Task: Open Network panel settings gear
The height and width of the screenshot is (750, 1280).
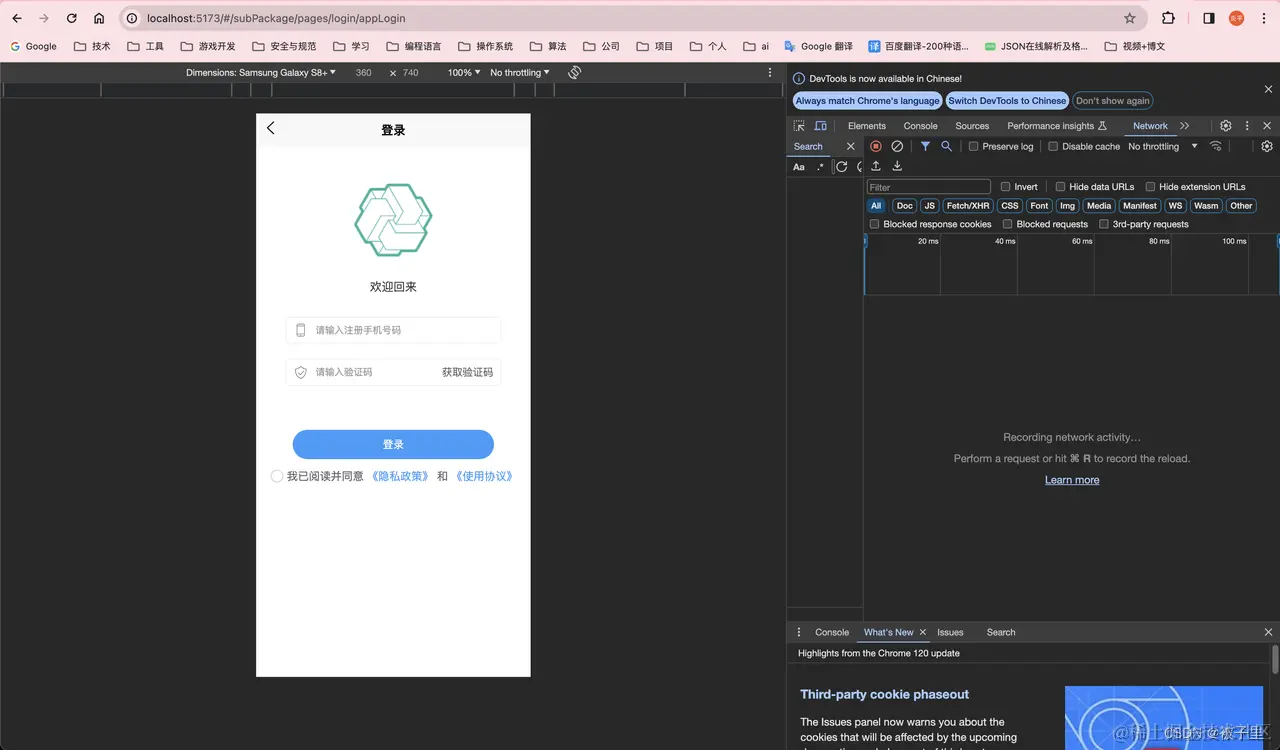Action: [x=1267, y=146]
